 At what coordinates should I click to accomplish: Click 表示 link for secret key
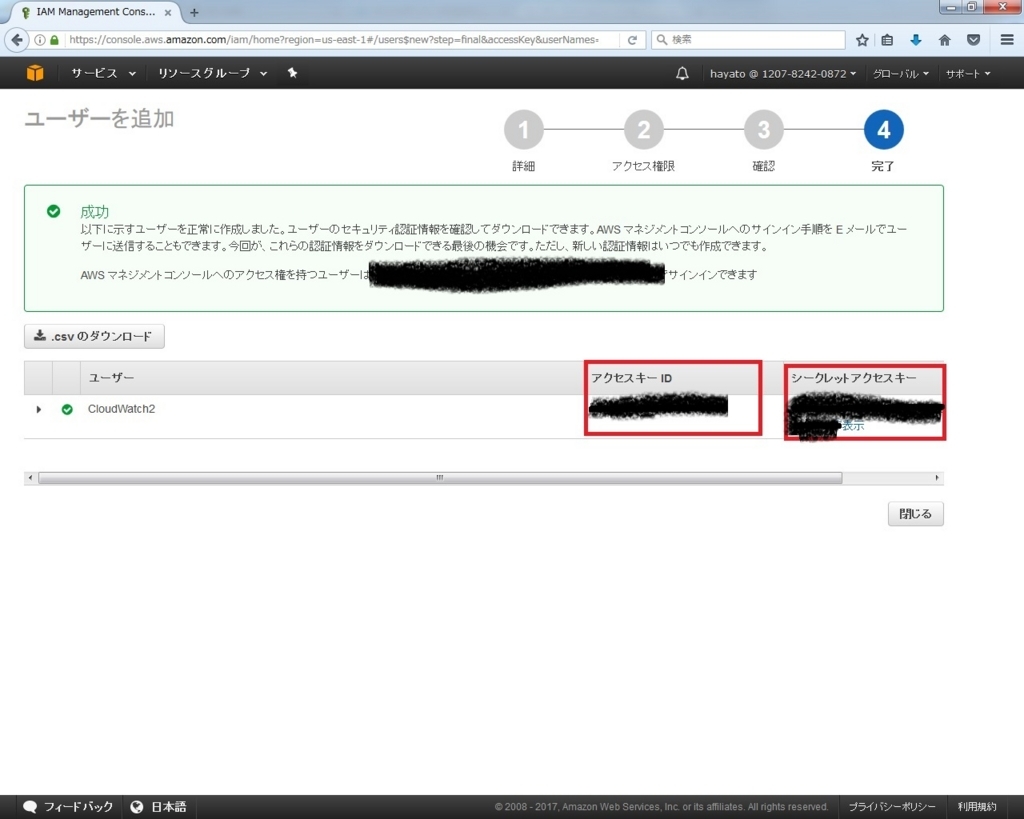852,425
